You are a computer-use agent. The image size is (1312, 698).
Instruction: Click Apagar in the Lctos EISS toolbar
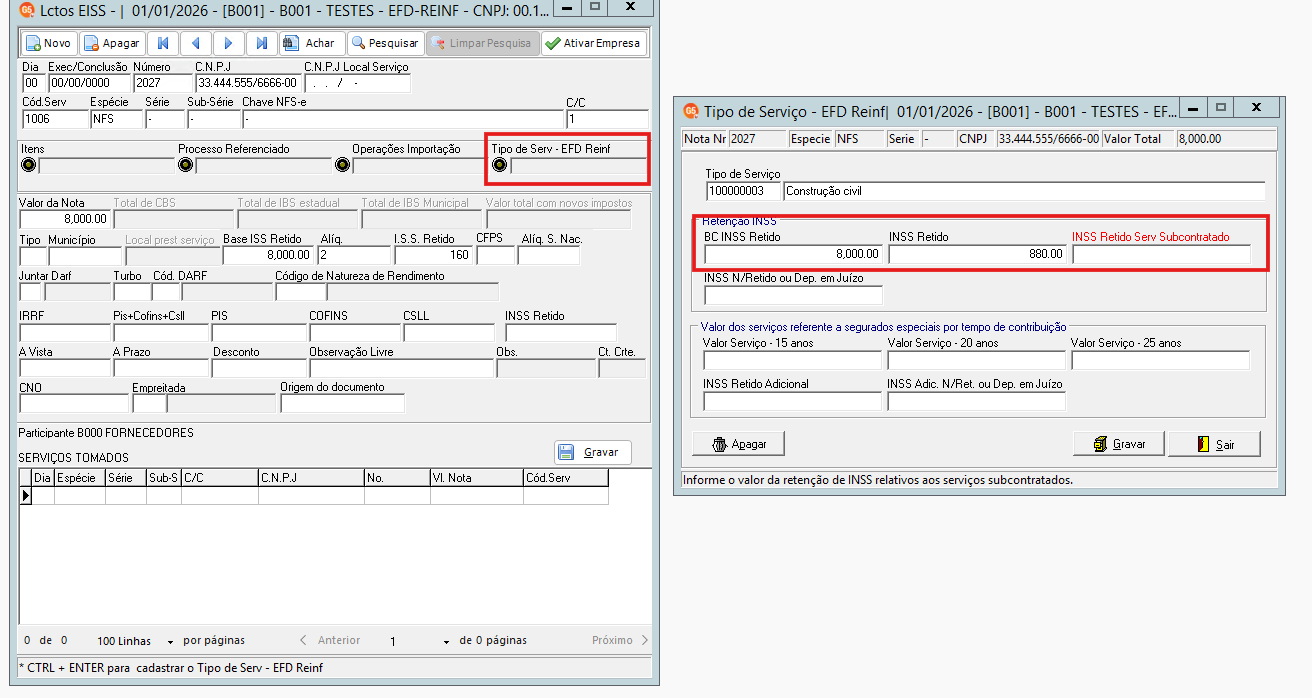coord(112,44)
